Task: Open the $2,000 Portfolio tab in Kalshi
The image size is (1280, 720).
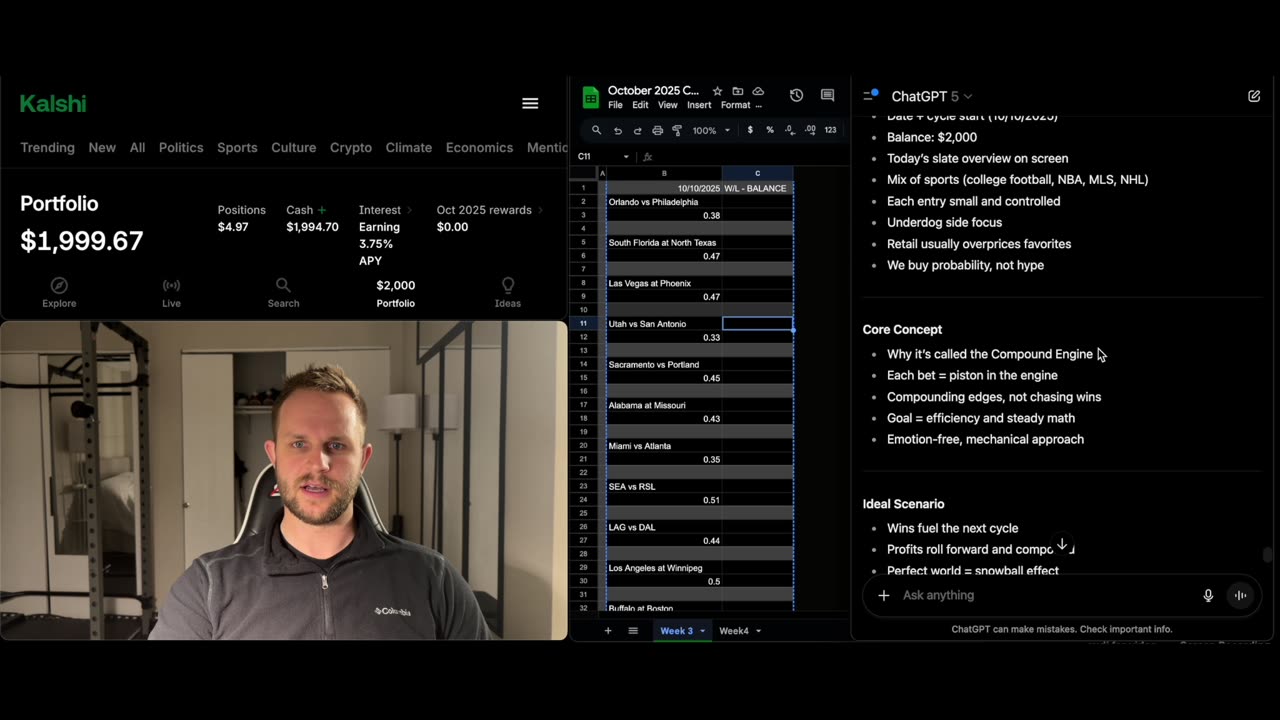Action: coord(395,293)
